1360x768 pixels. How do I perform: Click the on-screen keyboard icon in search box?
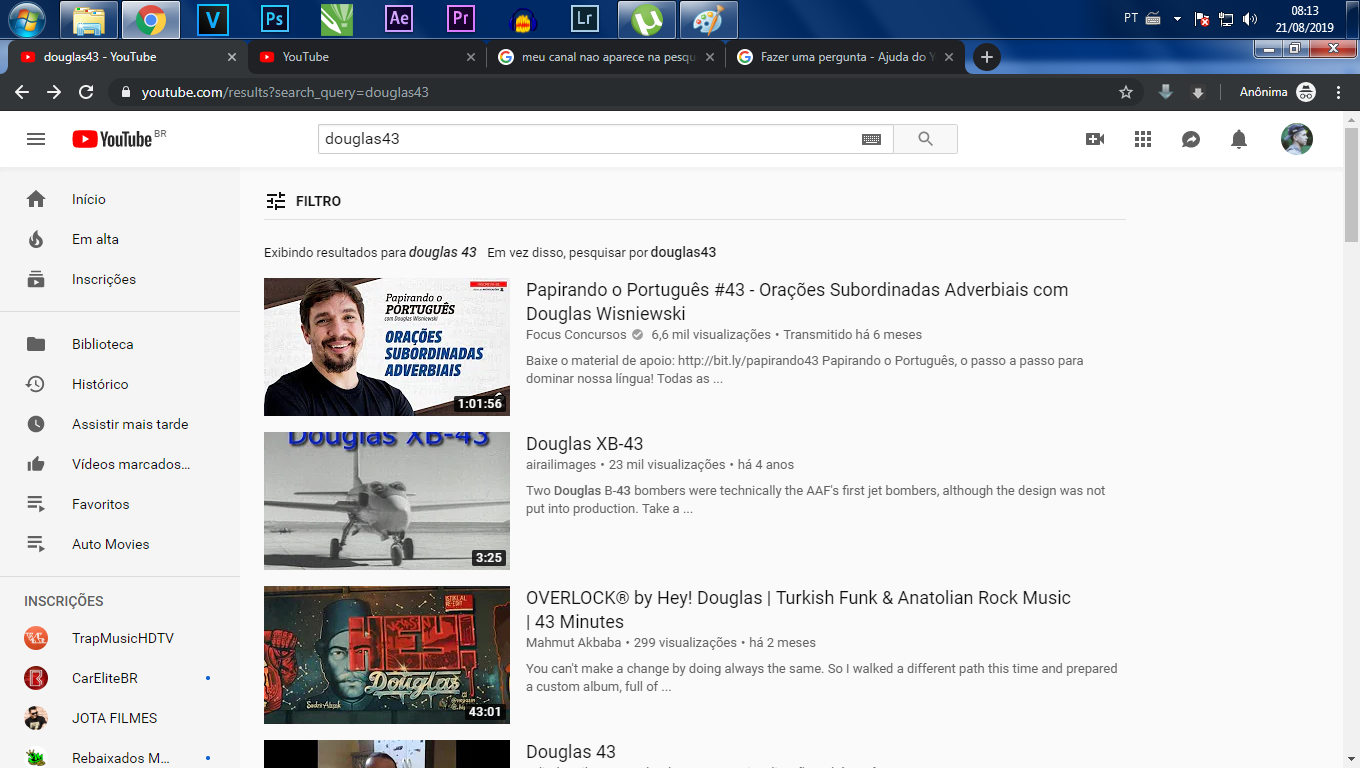871,140
